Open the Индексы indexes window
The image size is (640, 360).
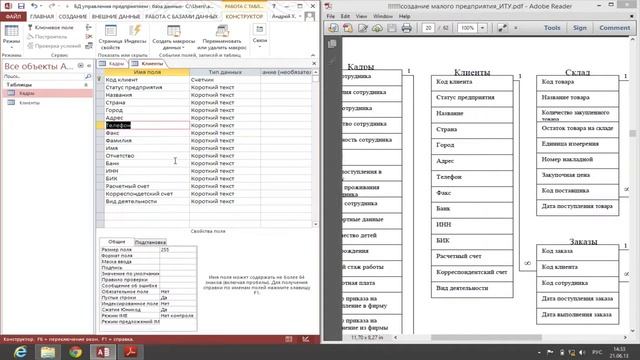click(135, 35)
